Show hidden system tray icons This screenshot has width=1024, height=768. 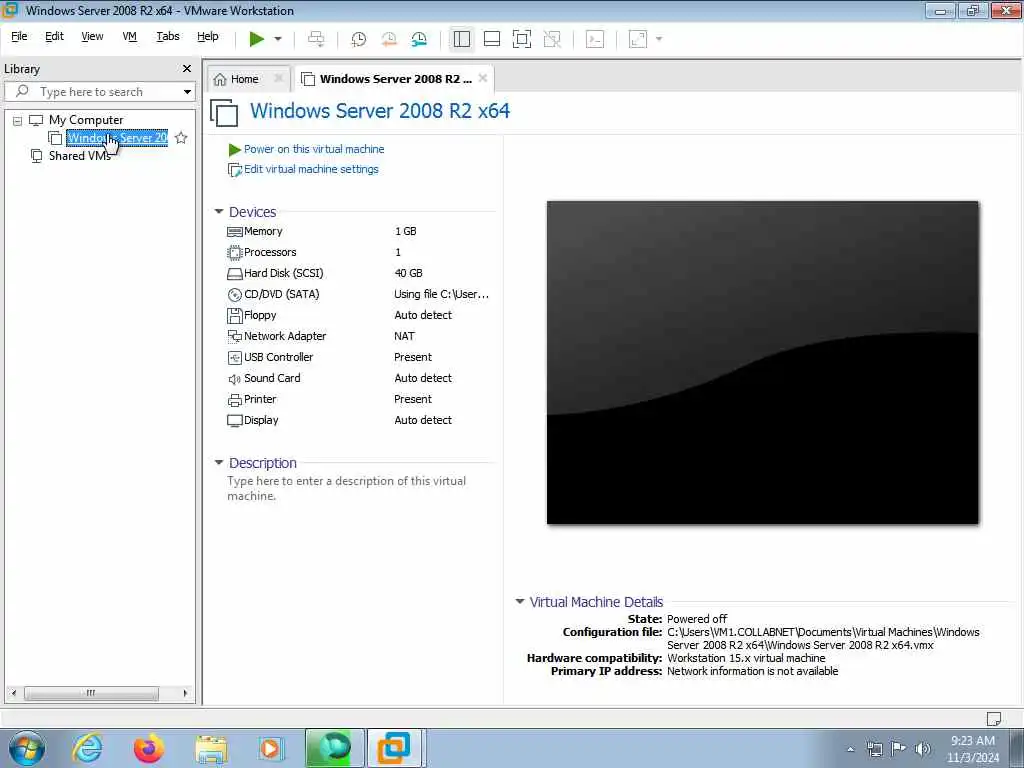[850, 749]
